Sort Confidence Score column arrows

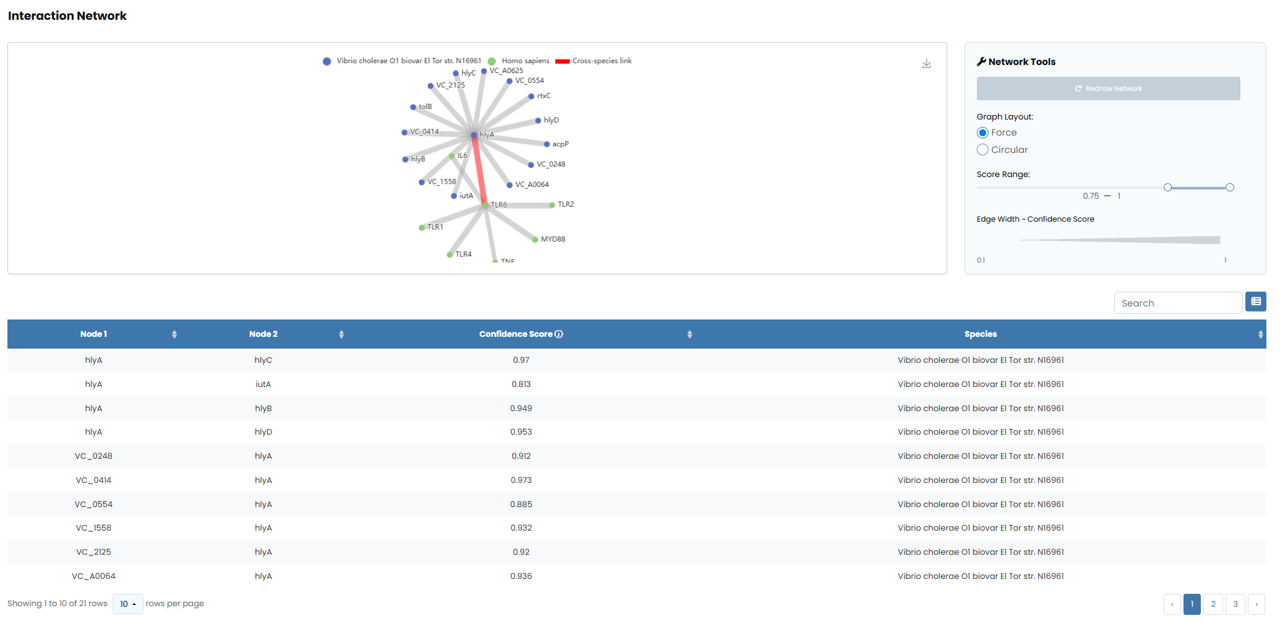point(689,334)
